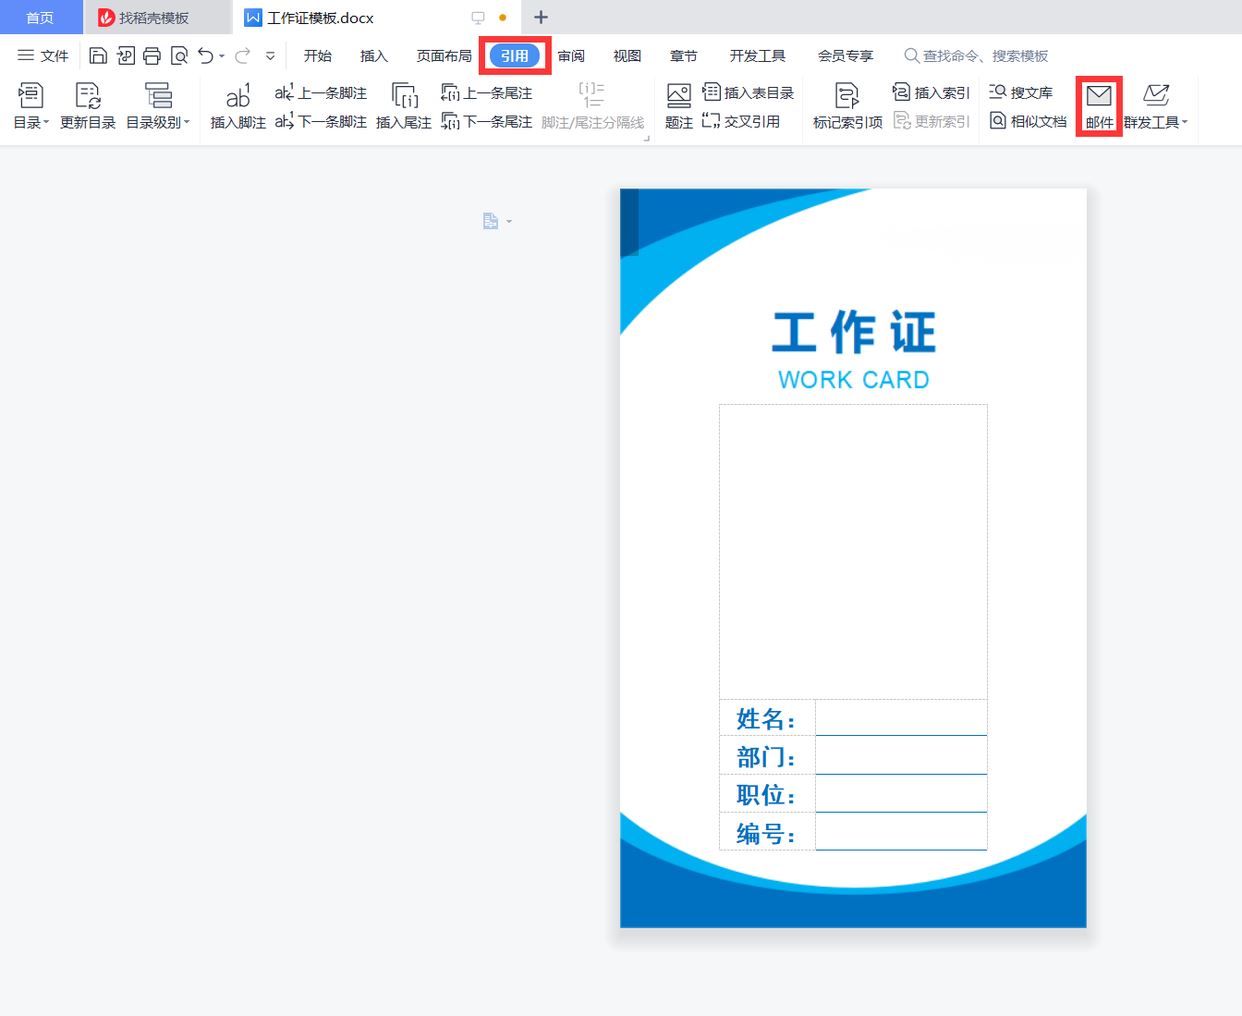Open the 会员专享 tab

tap(846, 56)
